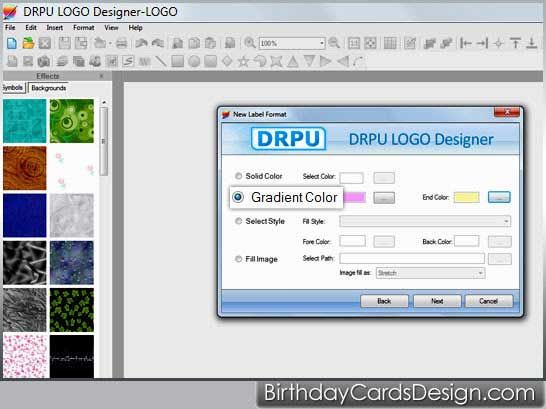Open the Fill Style dropdown

click(x=425, y=221)
